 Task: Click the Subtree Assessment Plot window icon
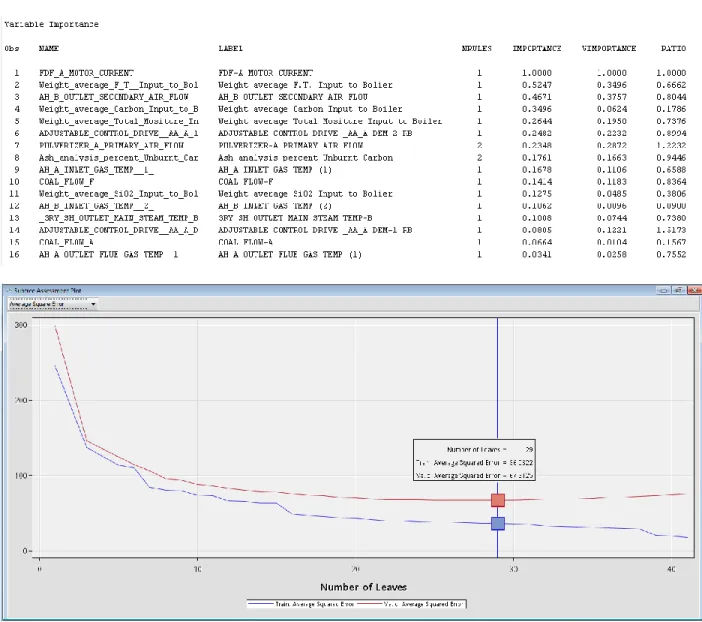click(9, 291)
